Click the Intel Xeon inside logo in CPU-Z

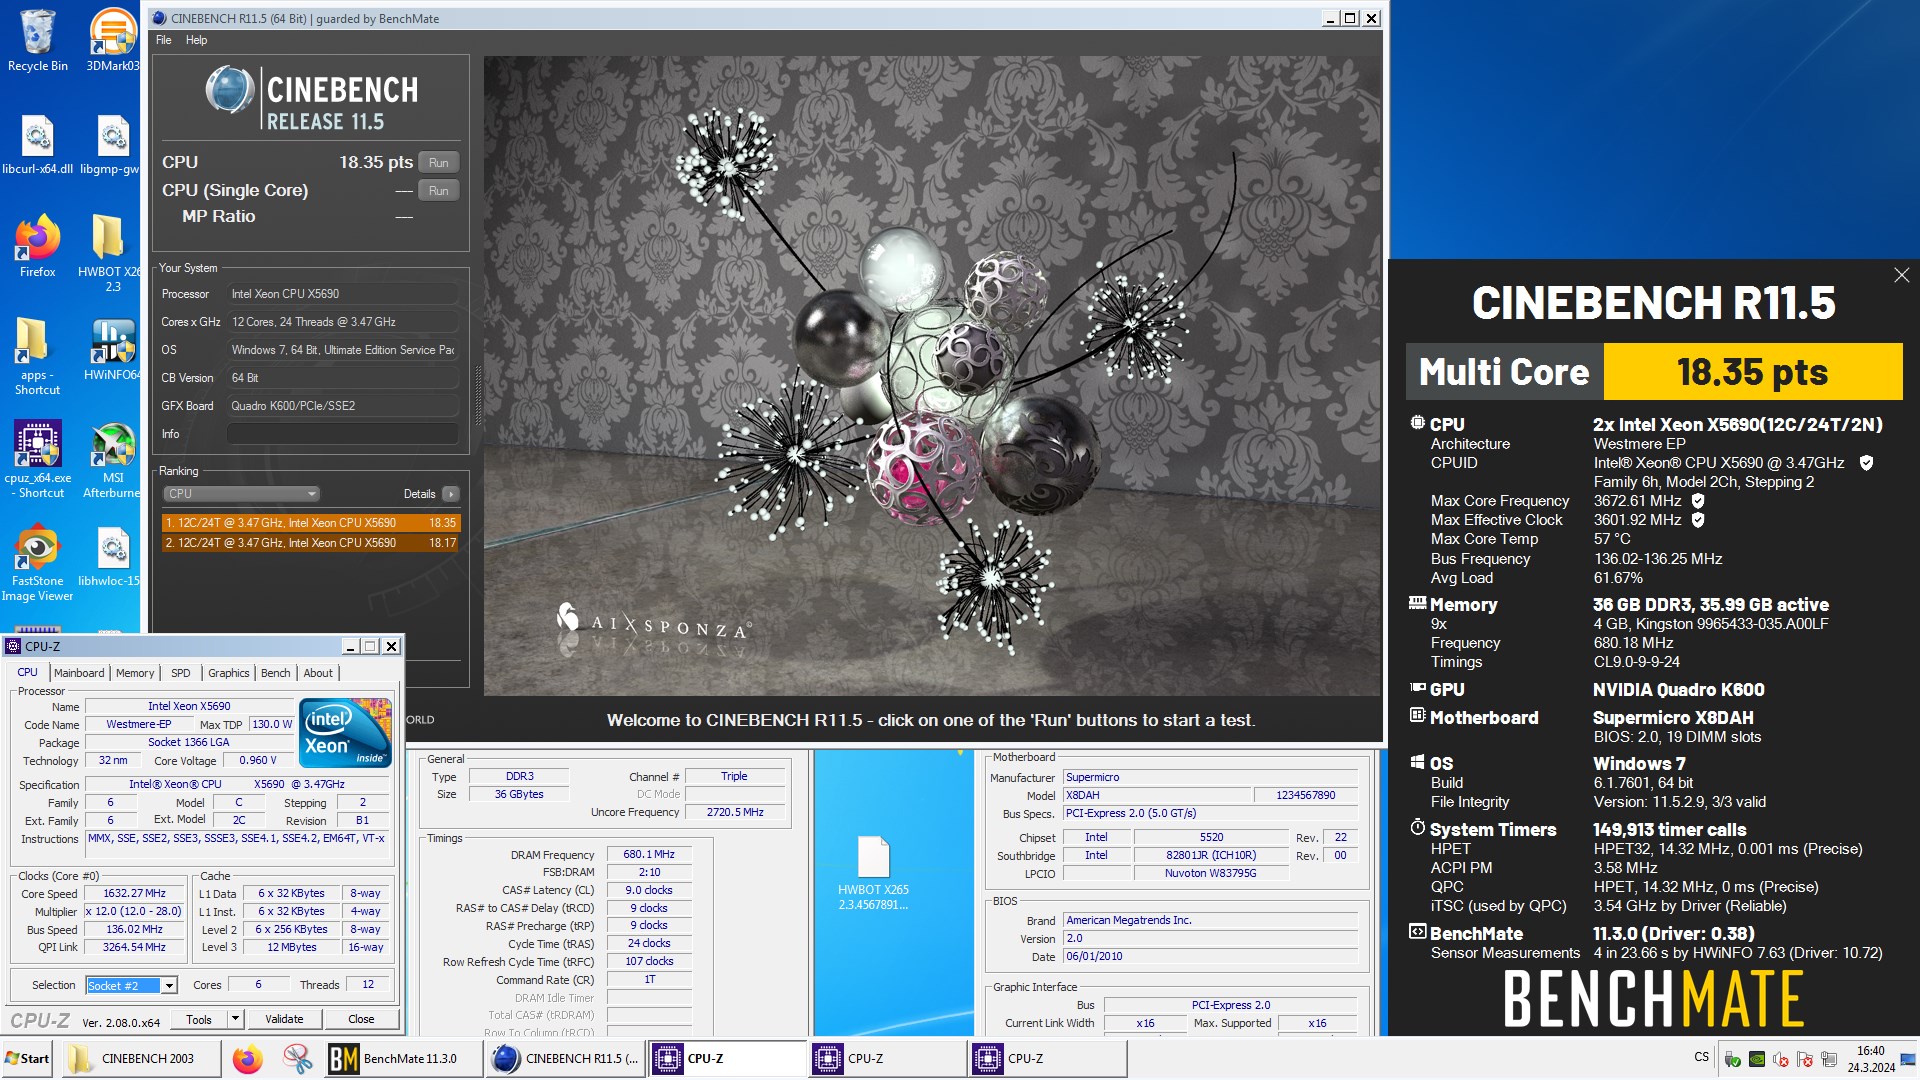(345, 733)
